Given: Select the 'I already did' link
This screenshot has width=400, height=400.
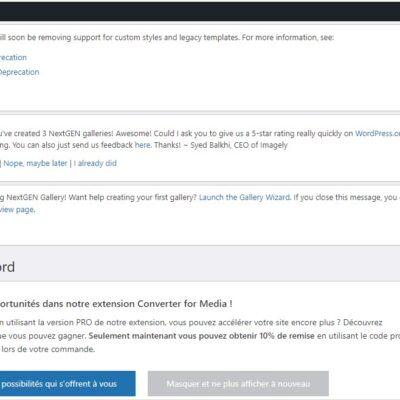Looking at the screenshot, I should [x=95, y=163].
